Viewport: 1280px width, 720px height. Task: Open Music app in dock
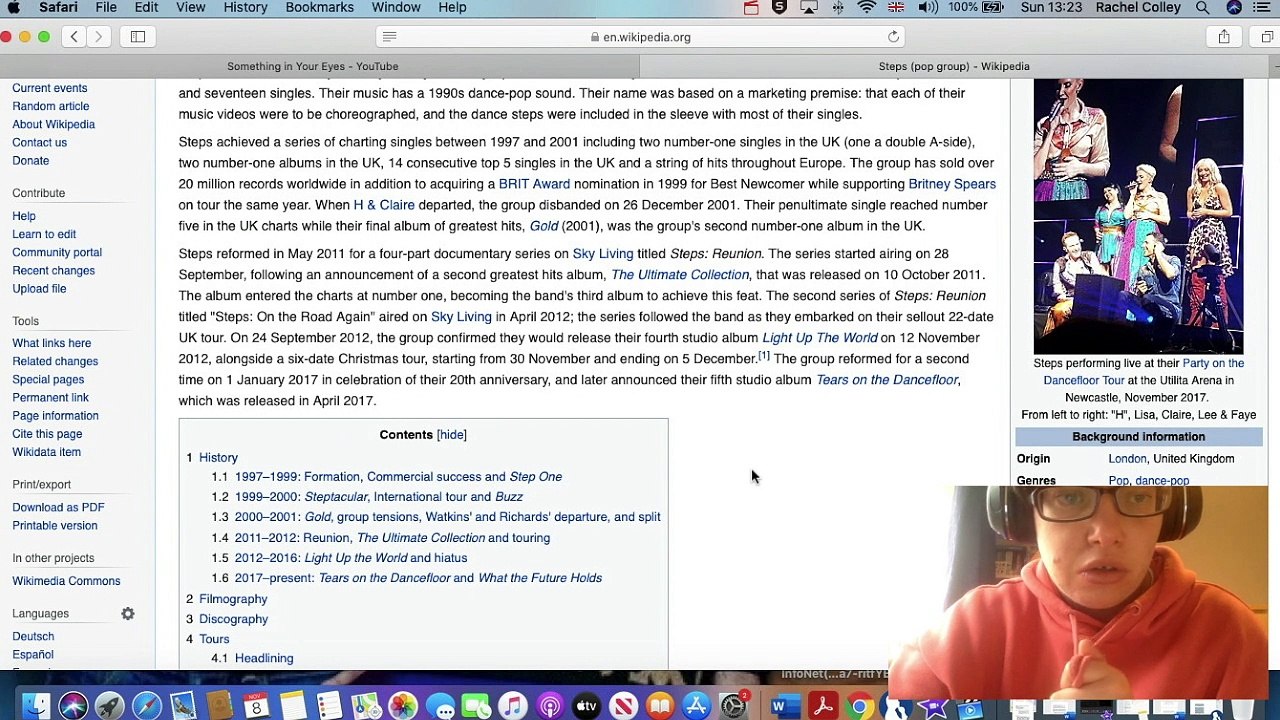click(513, 706)
